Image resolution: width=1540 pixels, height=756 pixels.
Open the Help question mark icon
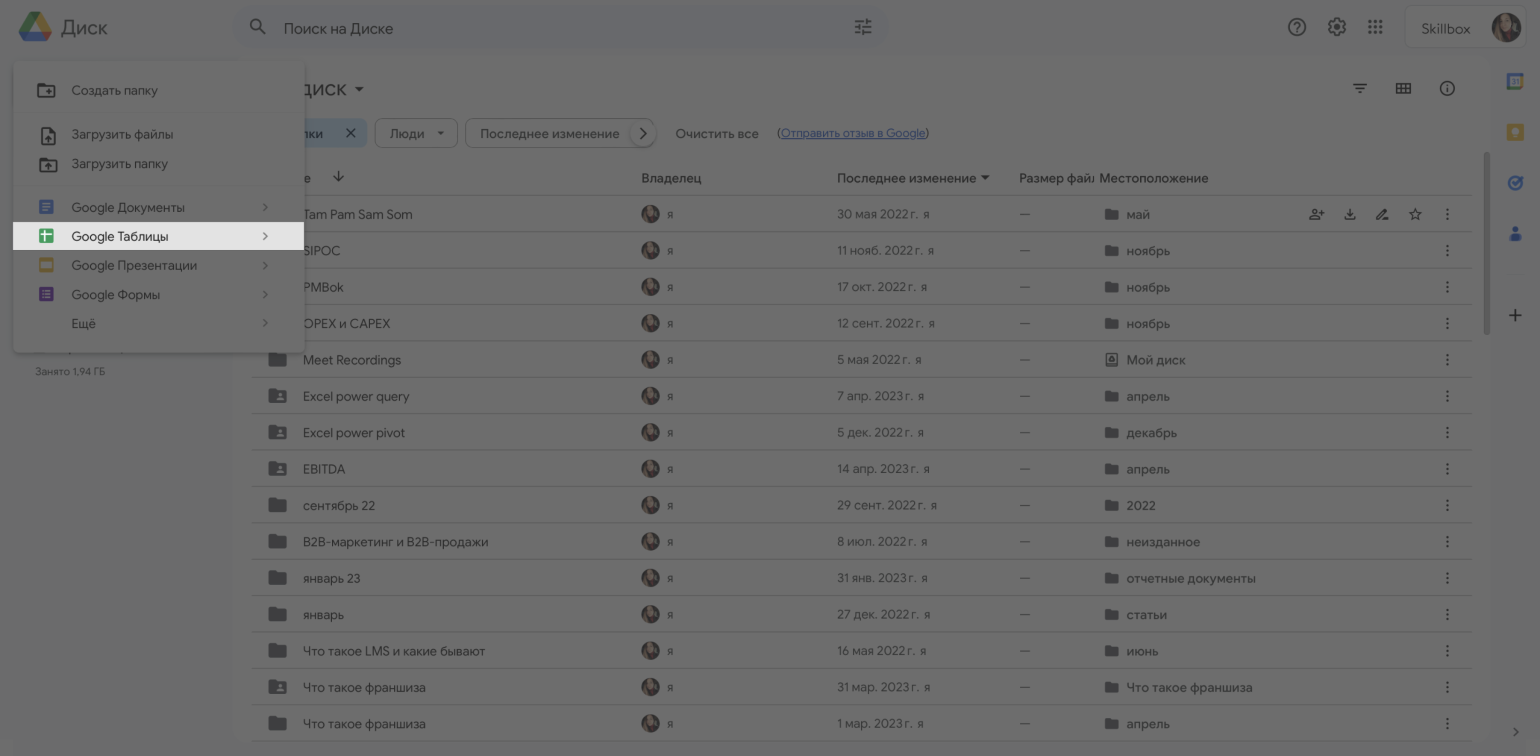[1297, 28]
